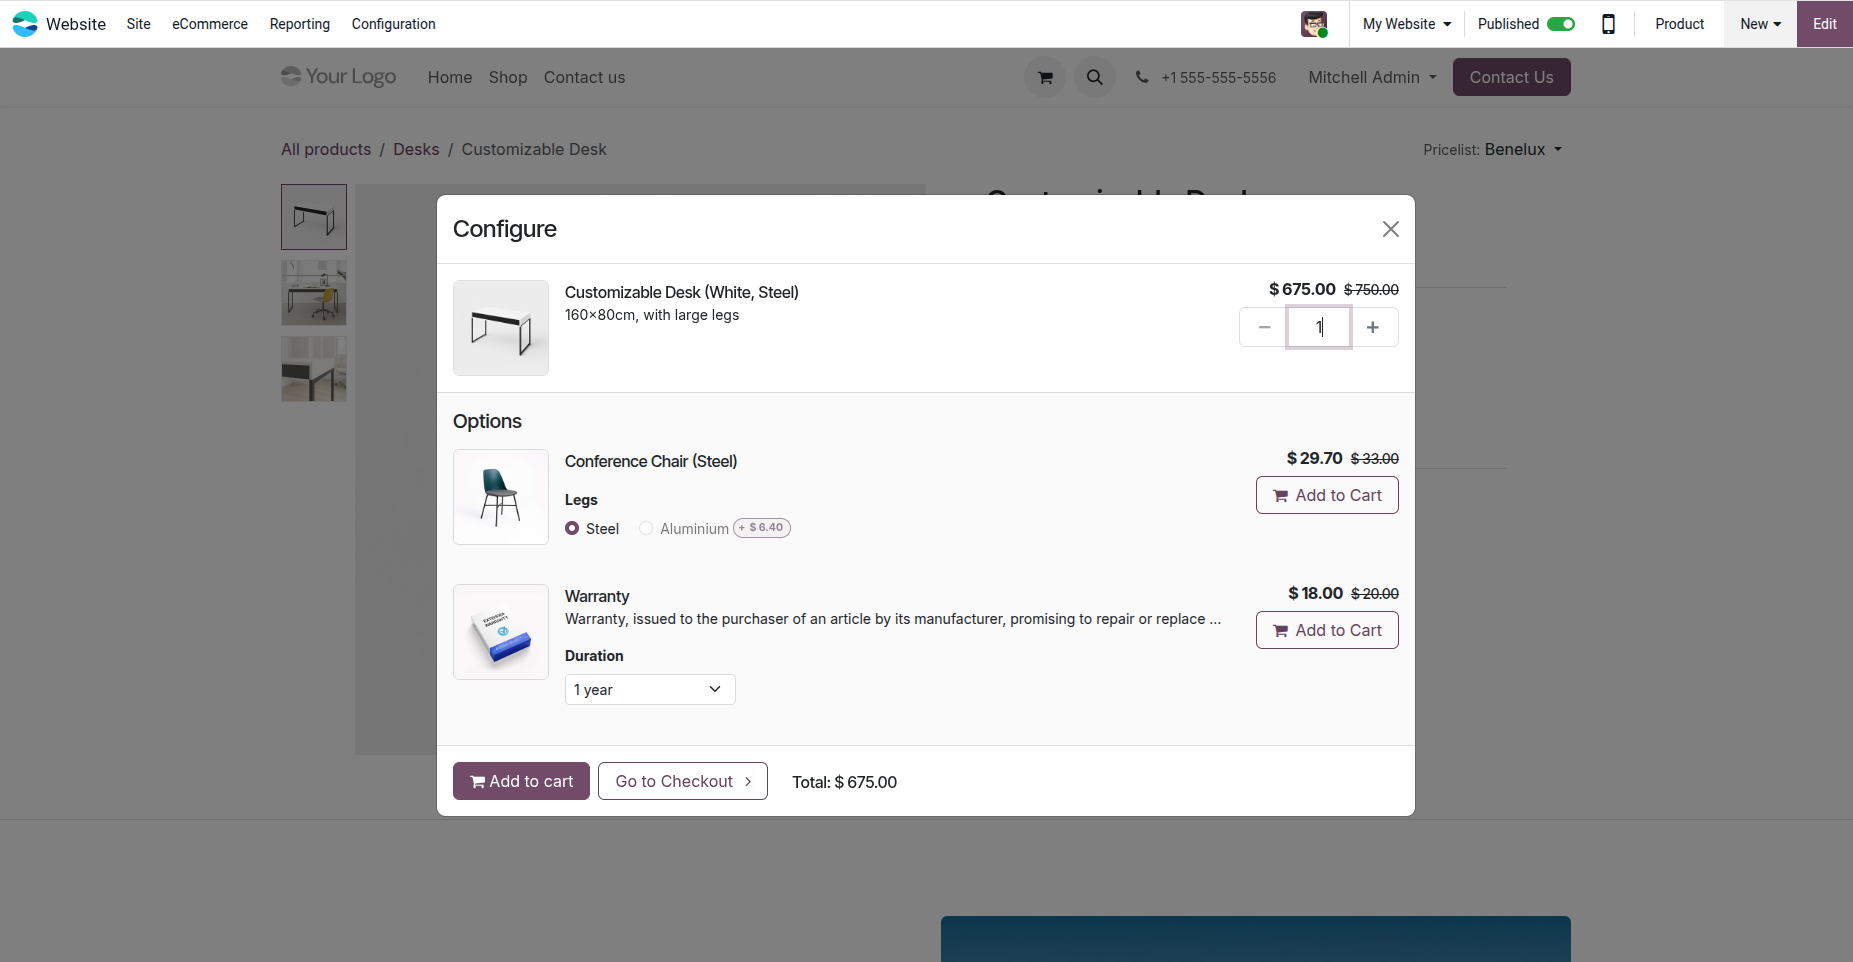Click the Your Logo image
1853x962 pixels.
tap(339, 77)
